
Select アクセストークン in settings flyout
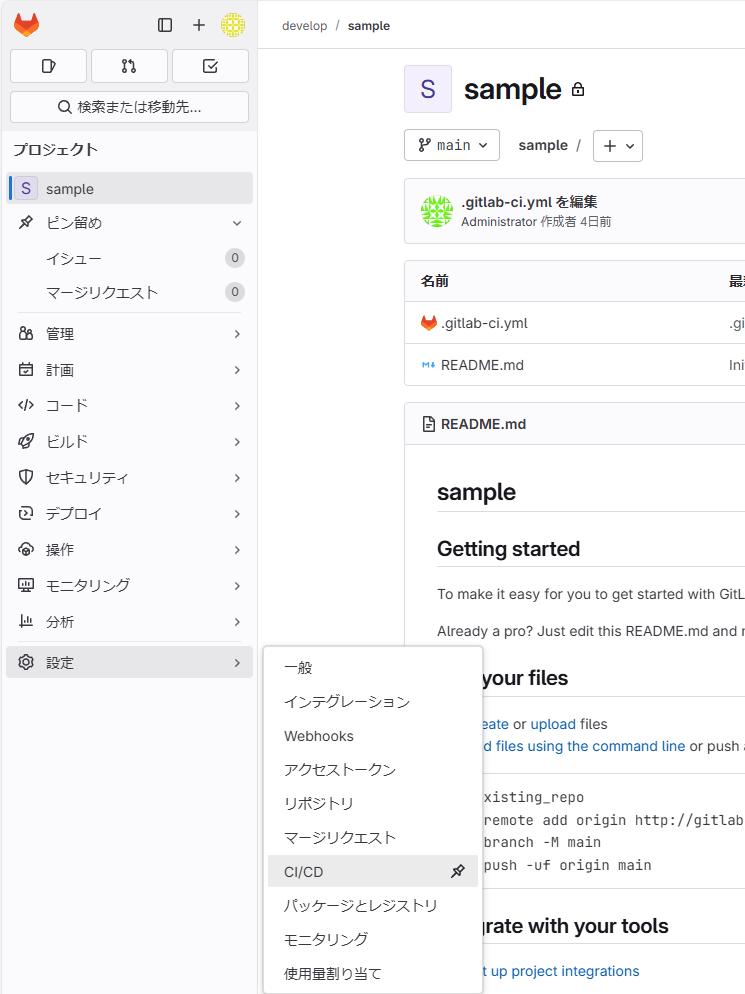[373, 770]
